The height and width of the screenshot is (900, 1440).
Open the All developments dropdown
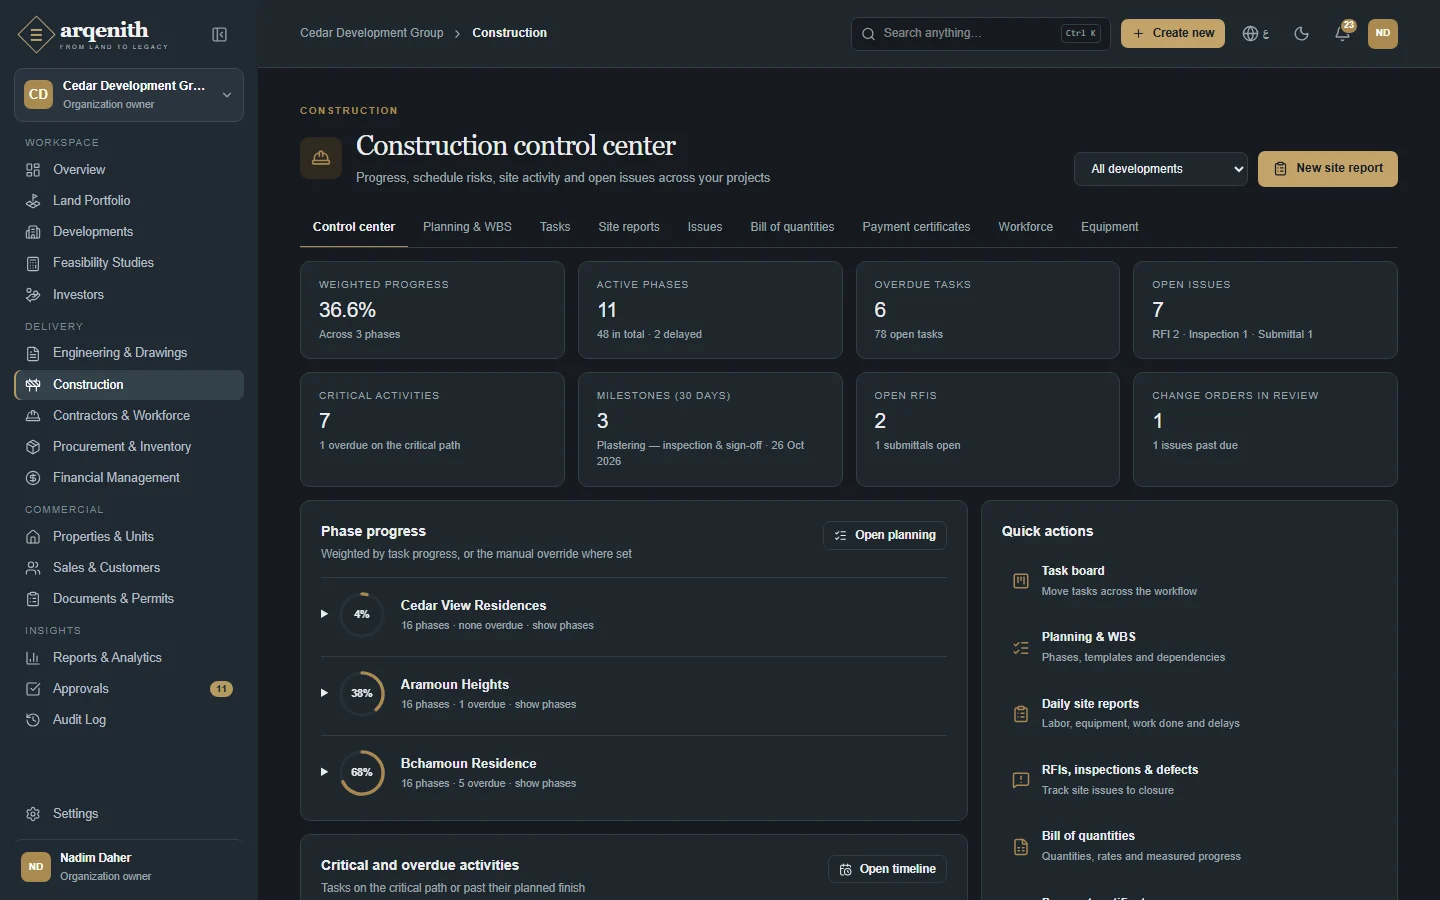pyautogui.click(x=1161, y=169)
